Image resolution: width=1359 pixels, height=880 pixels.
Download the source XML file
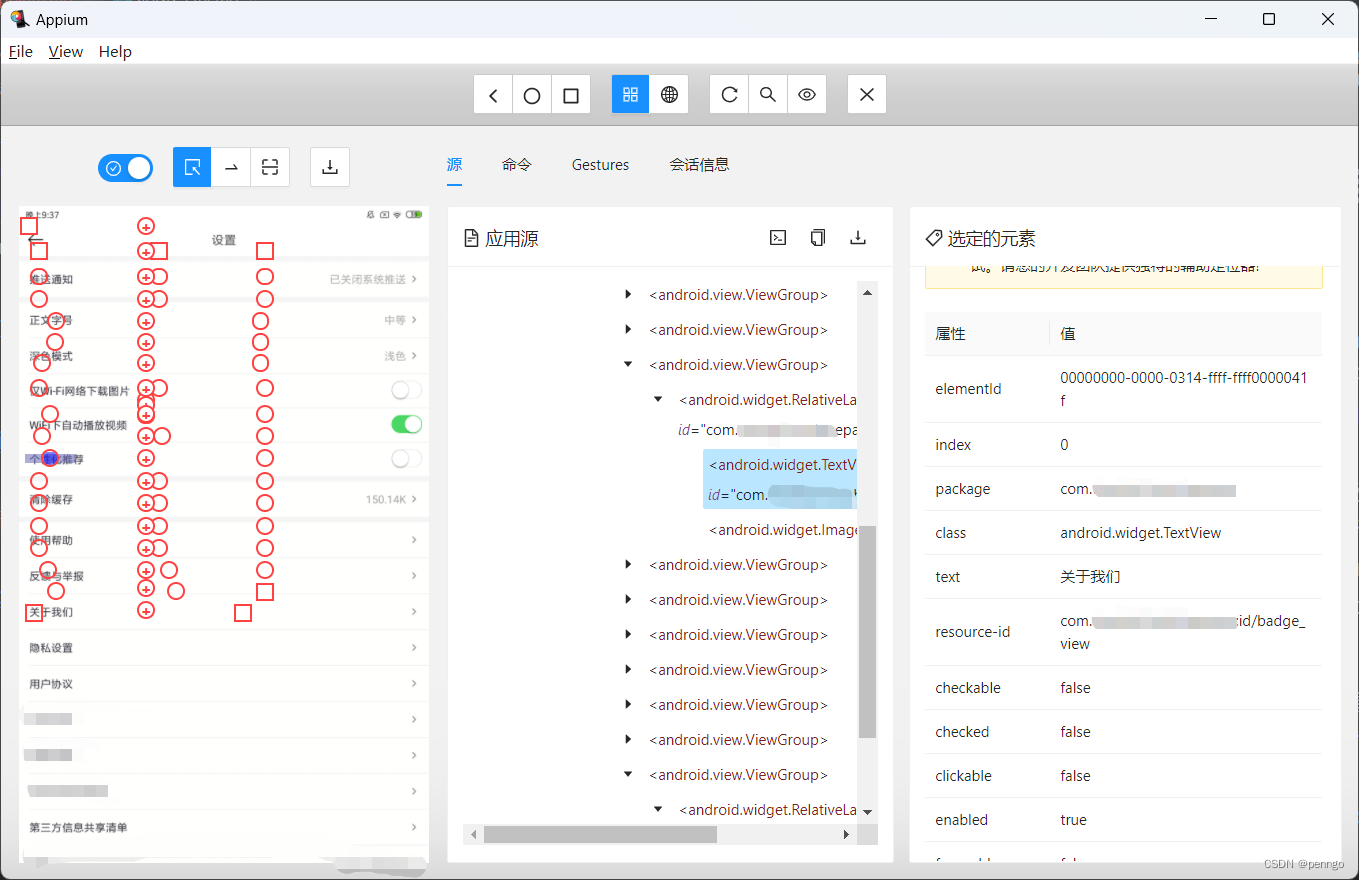click(857, 238)
